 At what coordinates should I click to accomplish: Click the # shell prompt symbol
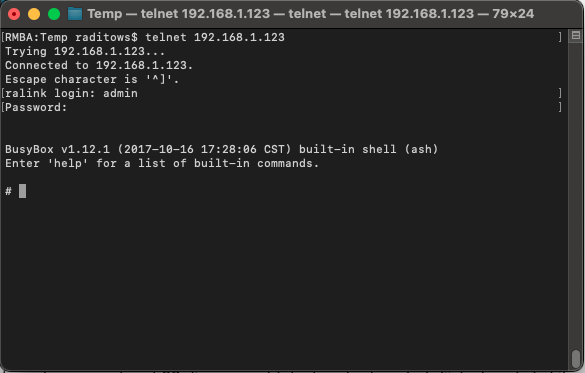pyautogui.click(x=9, y=191)
